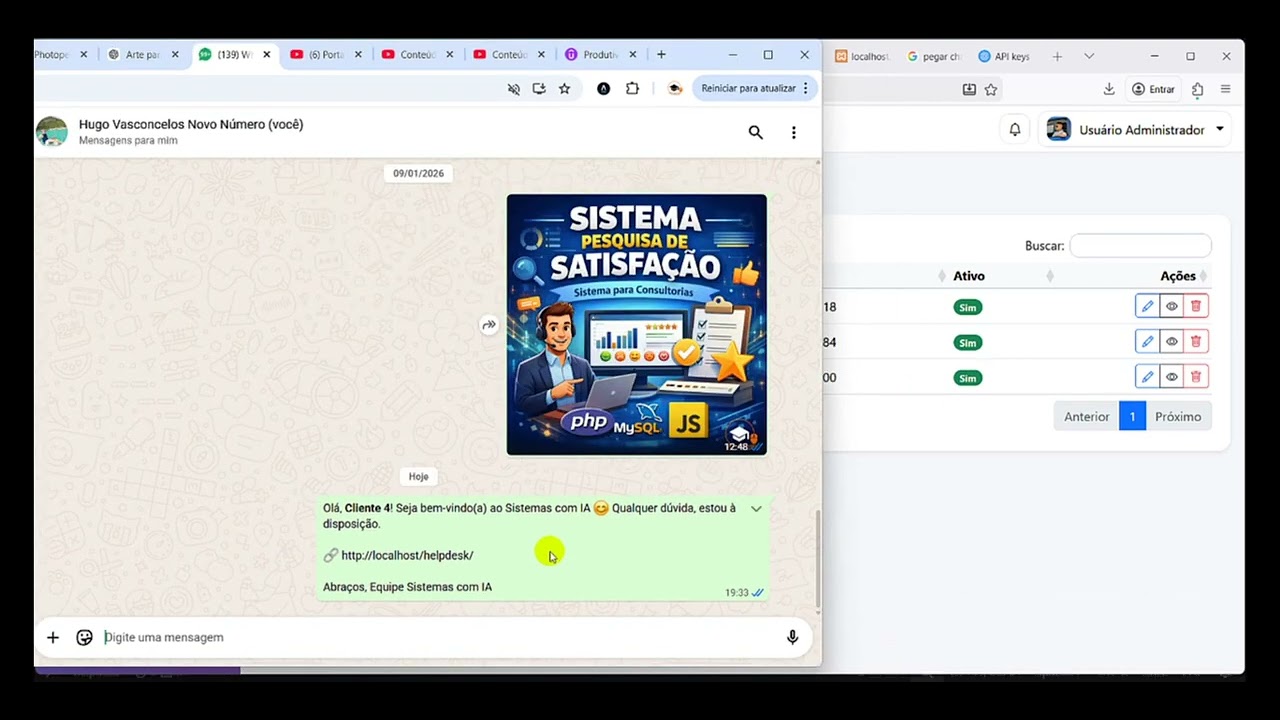
Task: Open the emoji picker in WhatsApp
Action: point(84,637)
